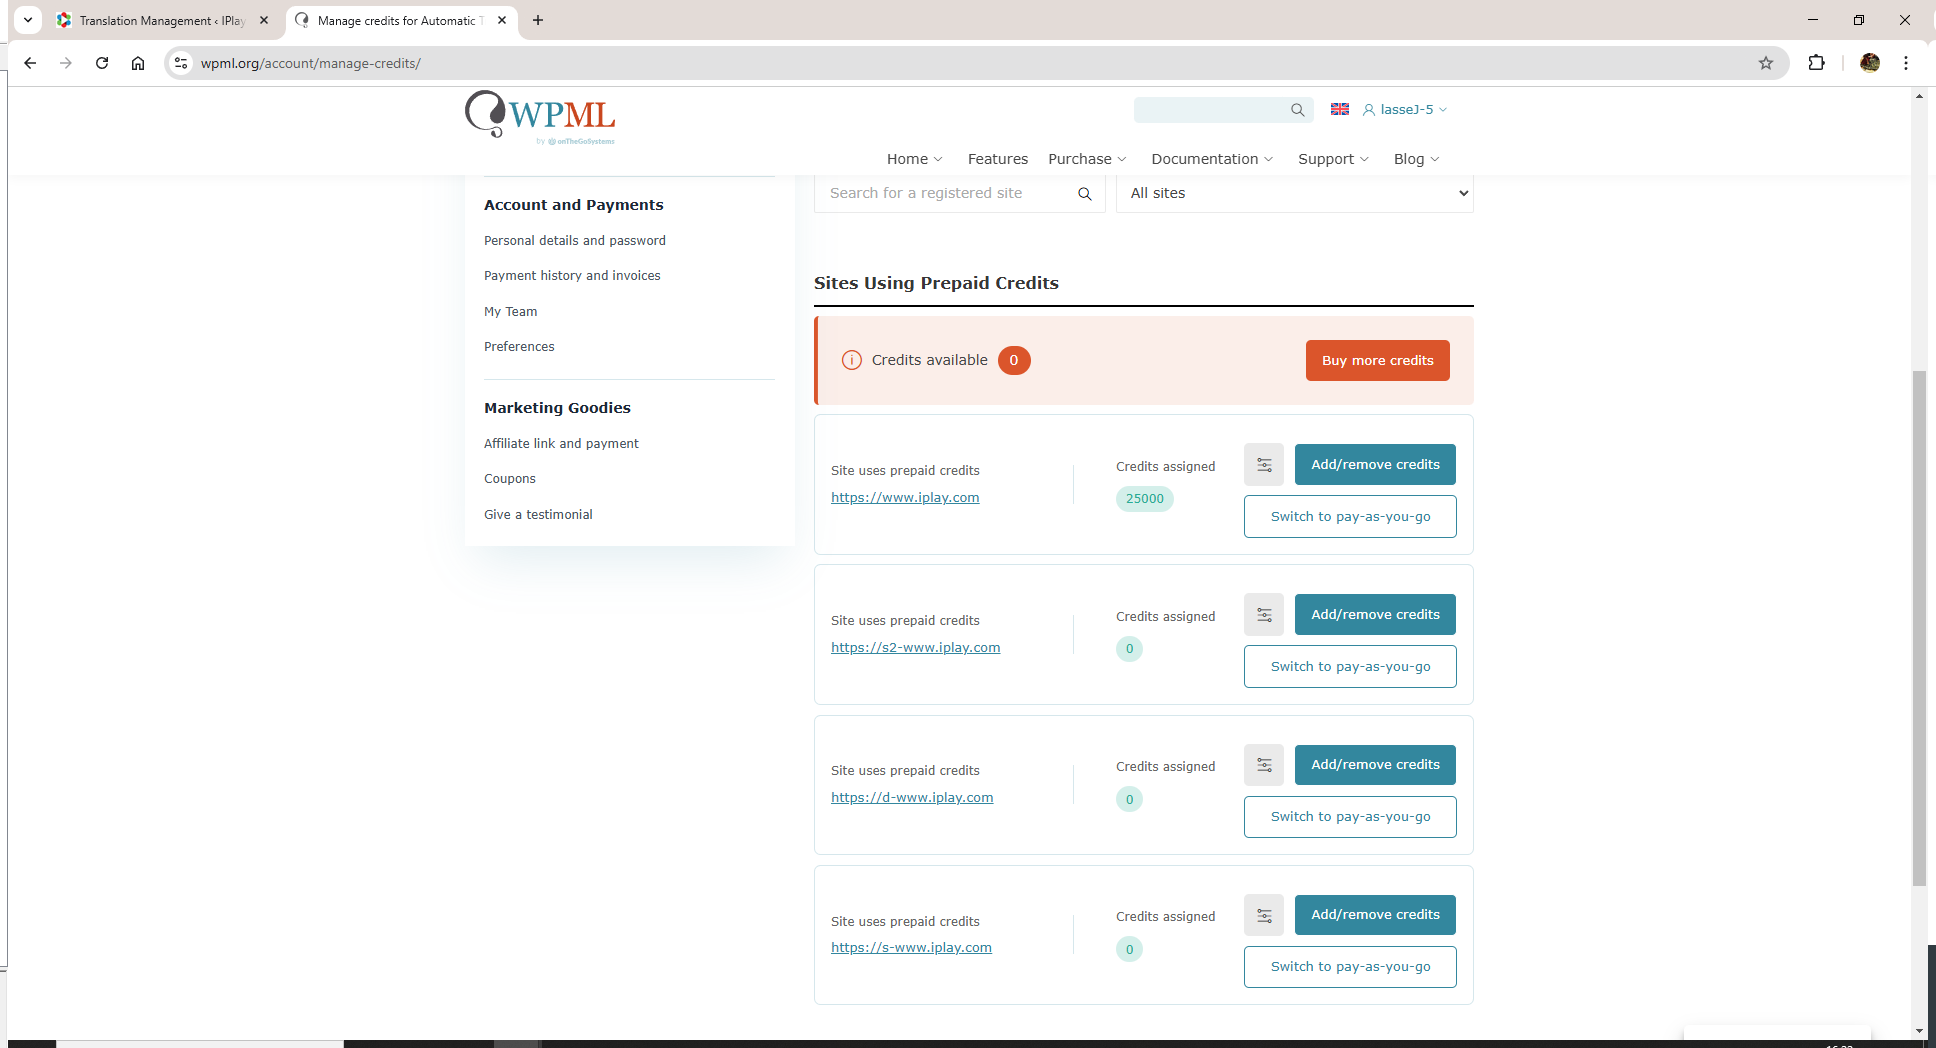Open the browser extensions menu
This screenshot has width=1936, height=1048.
click(x=1816, y=63)
